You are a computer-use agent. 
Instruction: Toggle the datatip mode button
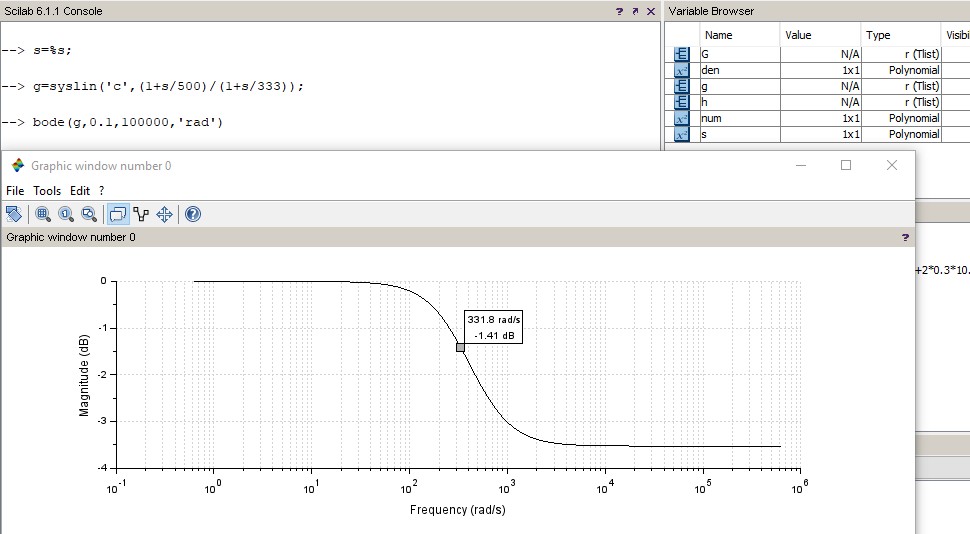(x=118, y=214)
